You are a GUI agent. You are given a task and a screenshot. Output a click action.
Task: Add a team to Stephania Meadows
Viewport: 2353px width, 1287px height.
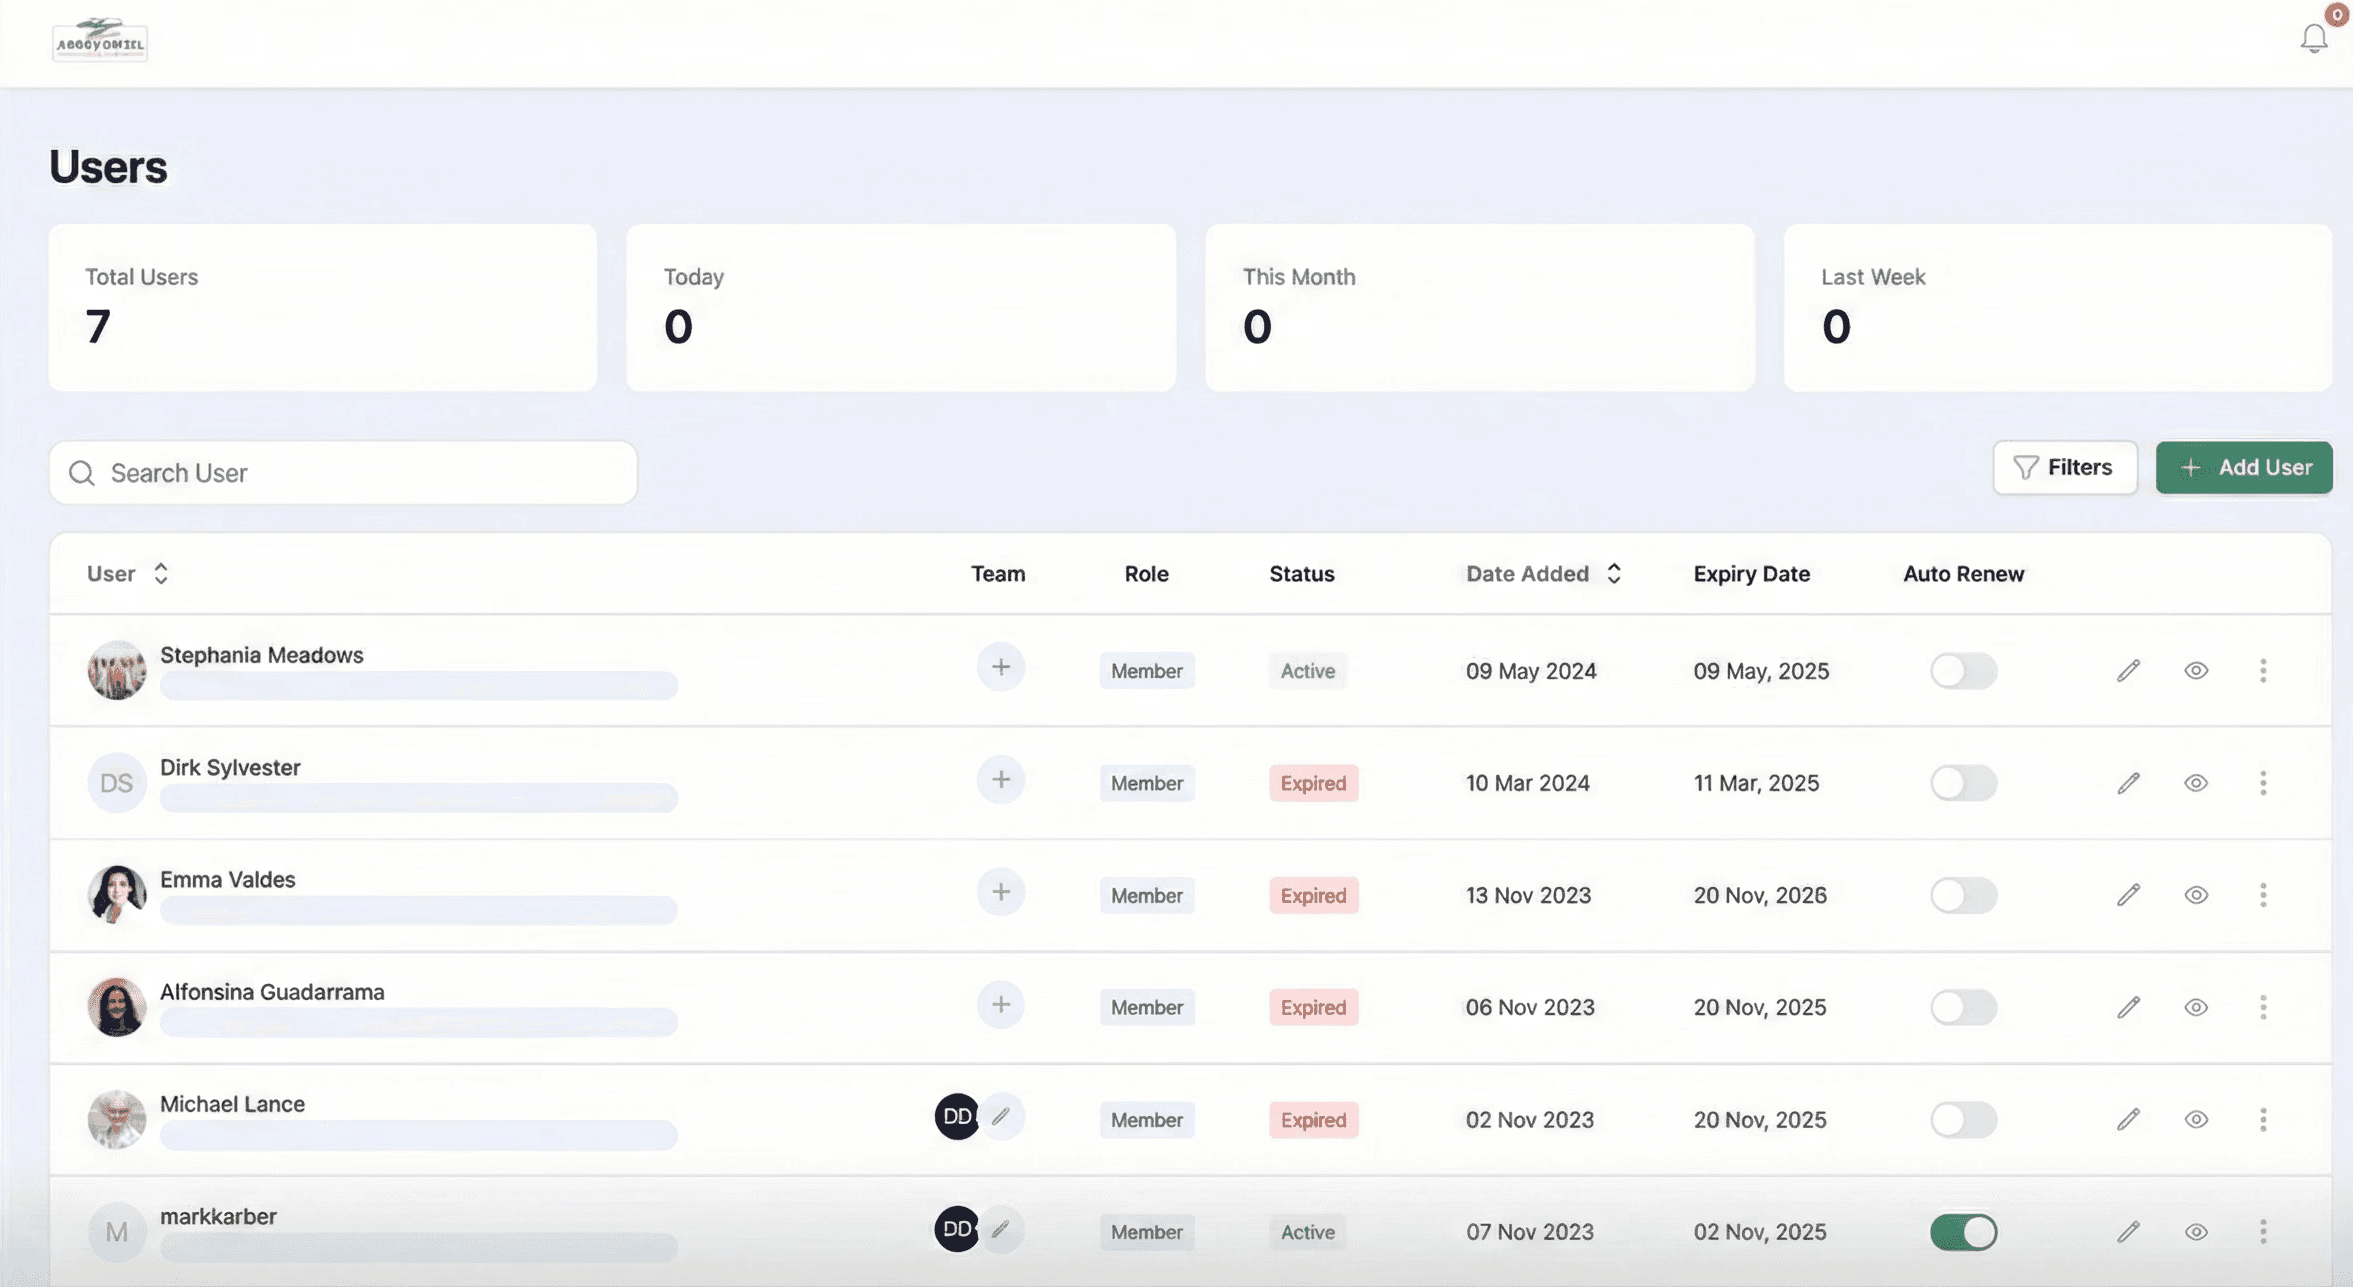pyautogui.click(x=1000, y=667)
